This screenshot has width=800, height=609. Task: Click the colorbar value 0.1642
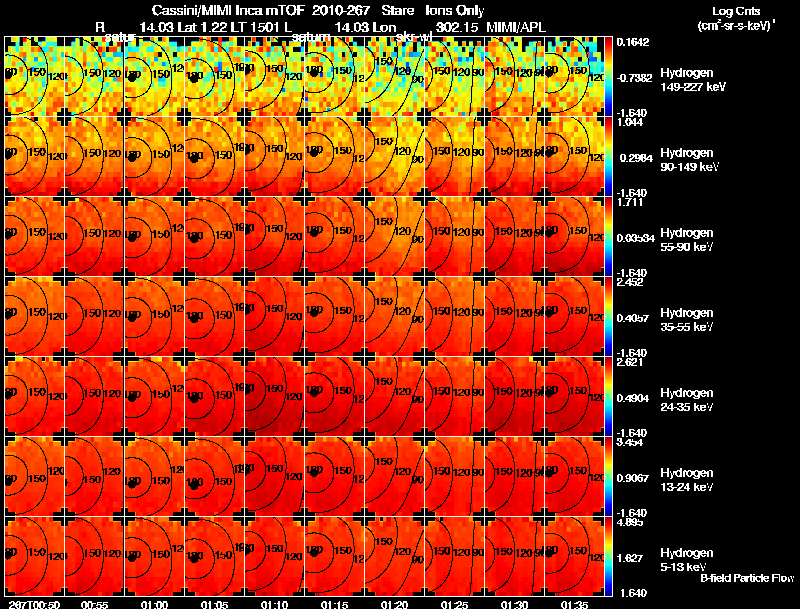633,42
